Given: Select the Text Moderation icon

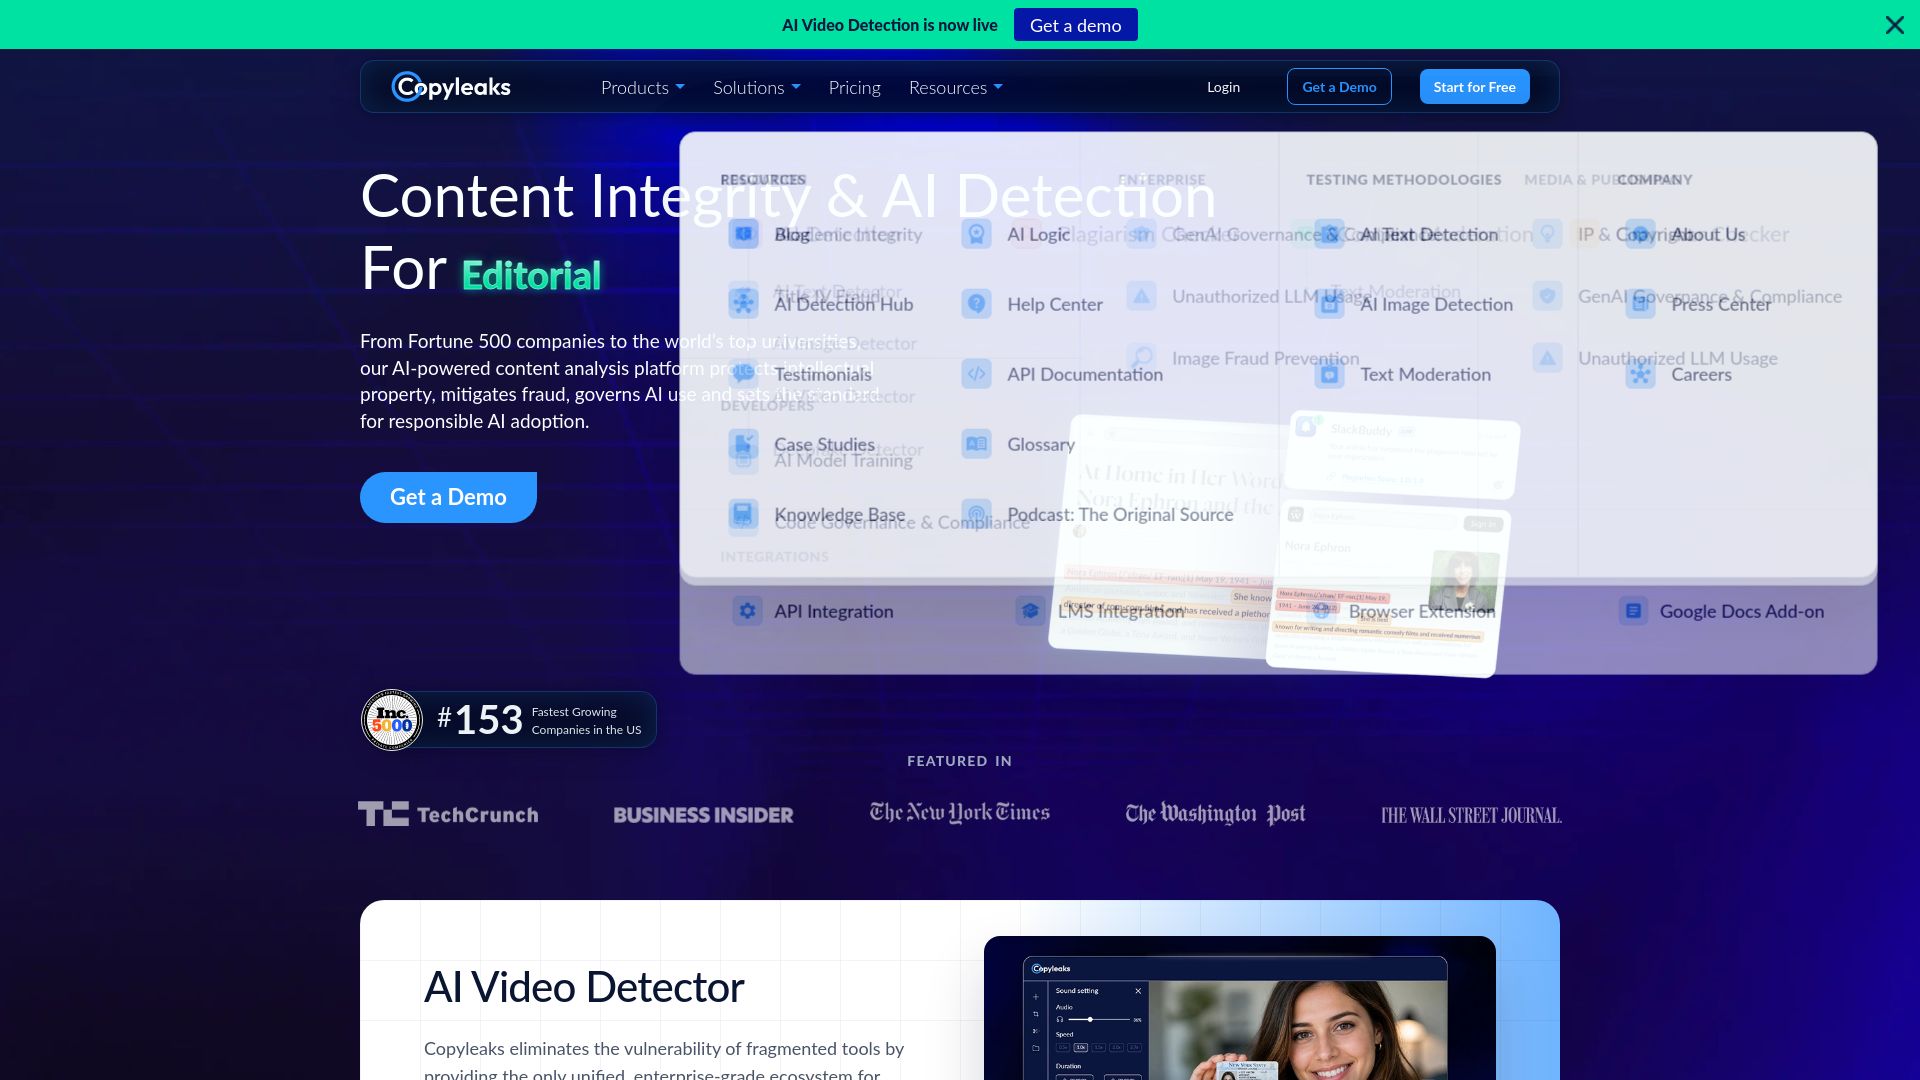Looking at the screenshot, I should coord(1329,374).
